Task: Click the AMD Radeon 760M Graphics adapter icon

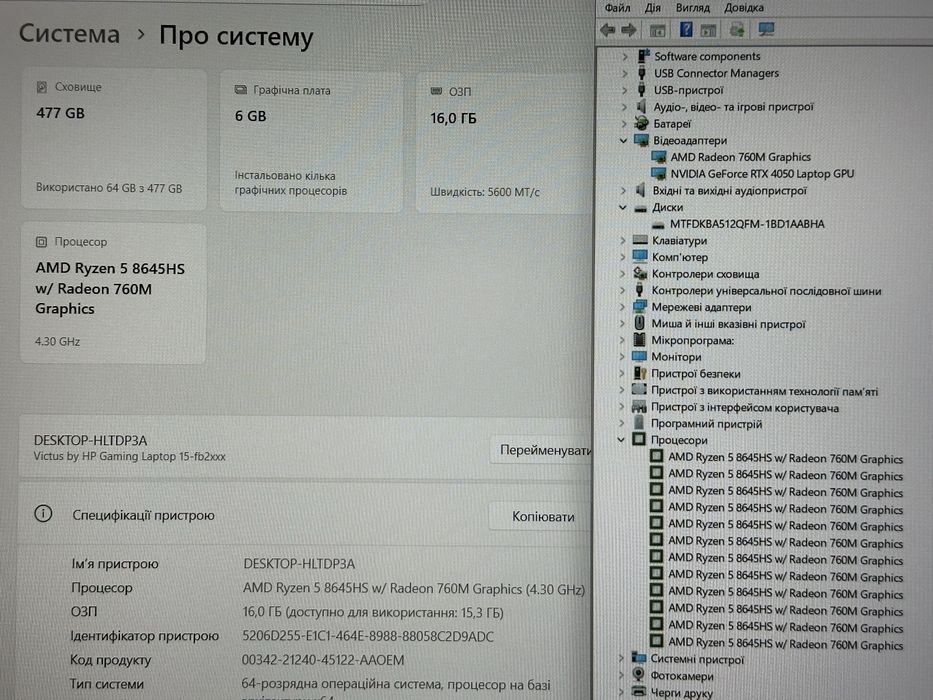Action: pyautogui.click(x=659, y=157)
